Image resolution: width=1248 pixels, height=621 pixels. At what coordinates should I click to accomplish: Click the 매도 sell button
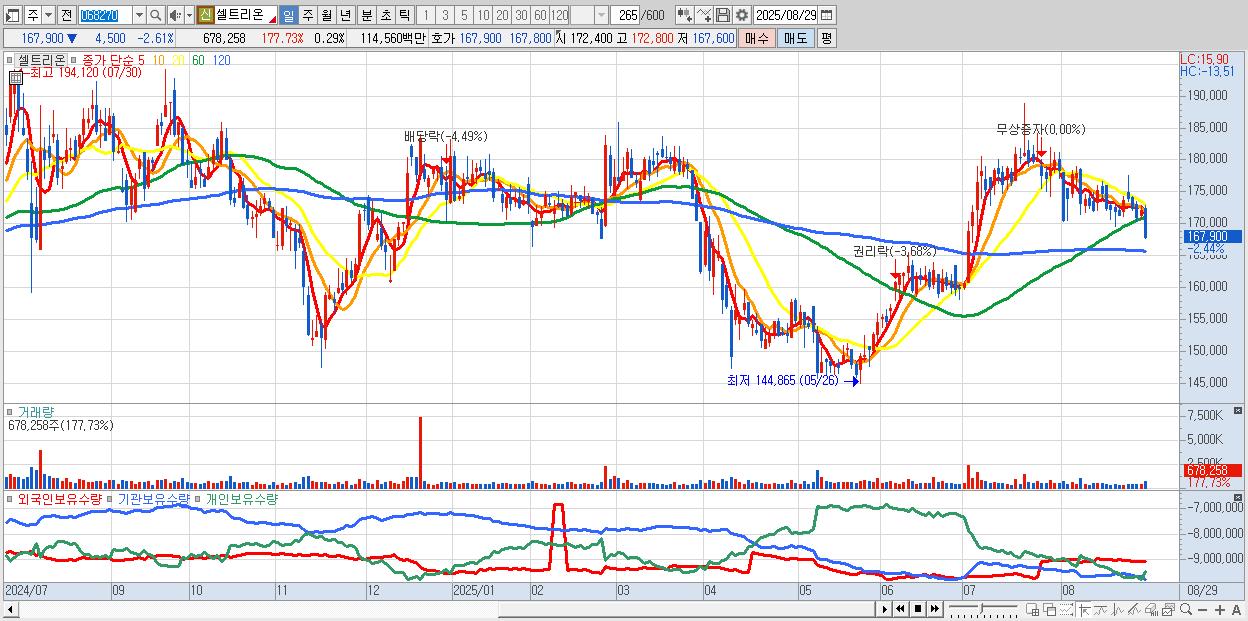pyautogui.click(x=795, y=38)
